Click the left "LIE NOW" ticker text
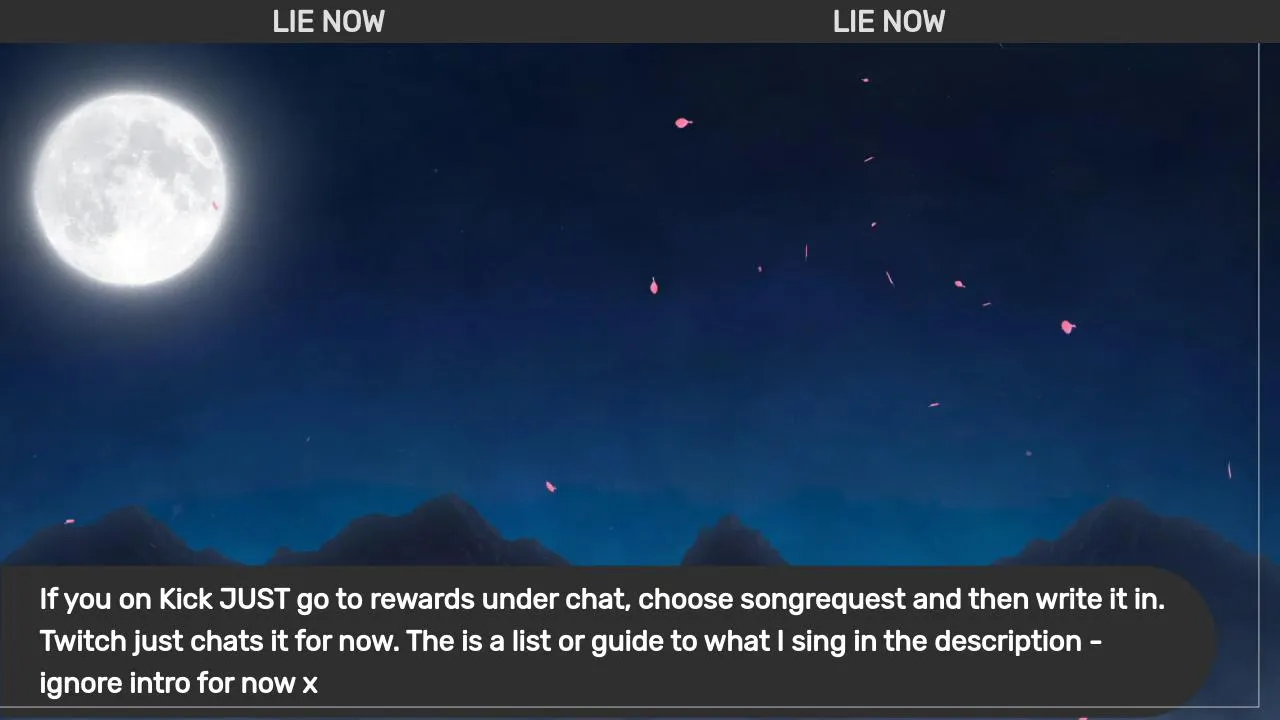The image size is (1280, 720). pyautogui.click(x=328, y=21)
